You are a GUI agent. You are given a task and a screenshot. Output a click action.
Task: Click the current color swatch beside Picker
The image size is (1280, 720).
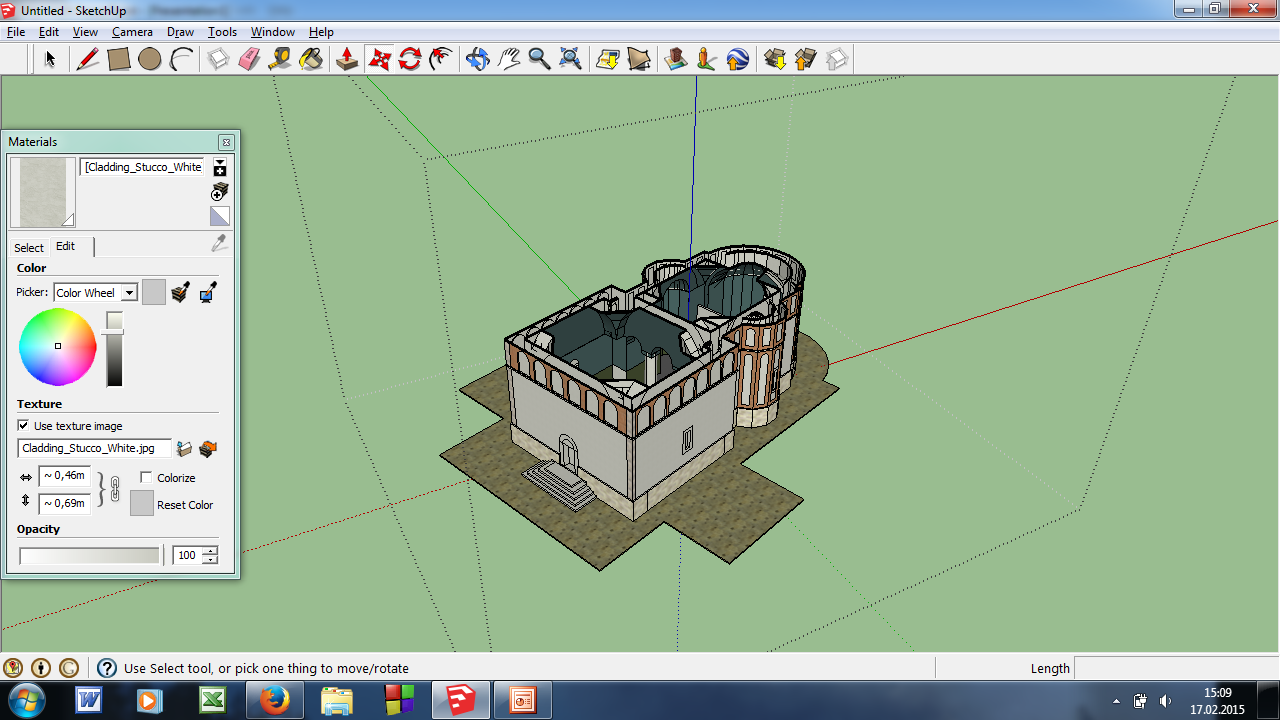[154, 292]
